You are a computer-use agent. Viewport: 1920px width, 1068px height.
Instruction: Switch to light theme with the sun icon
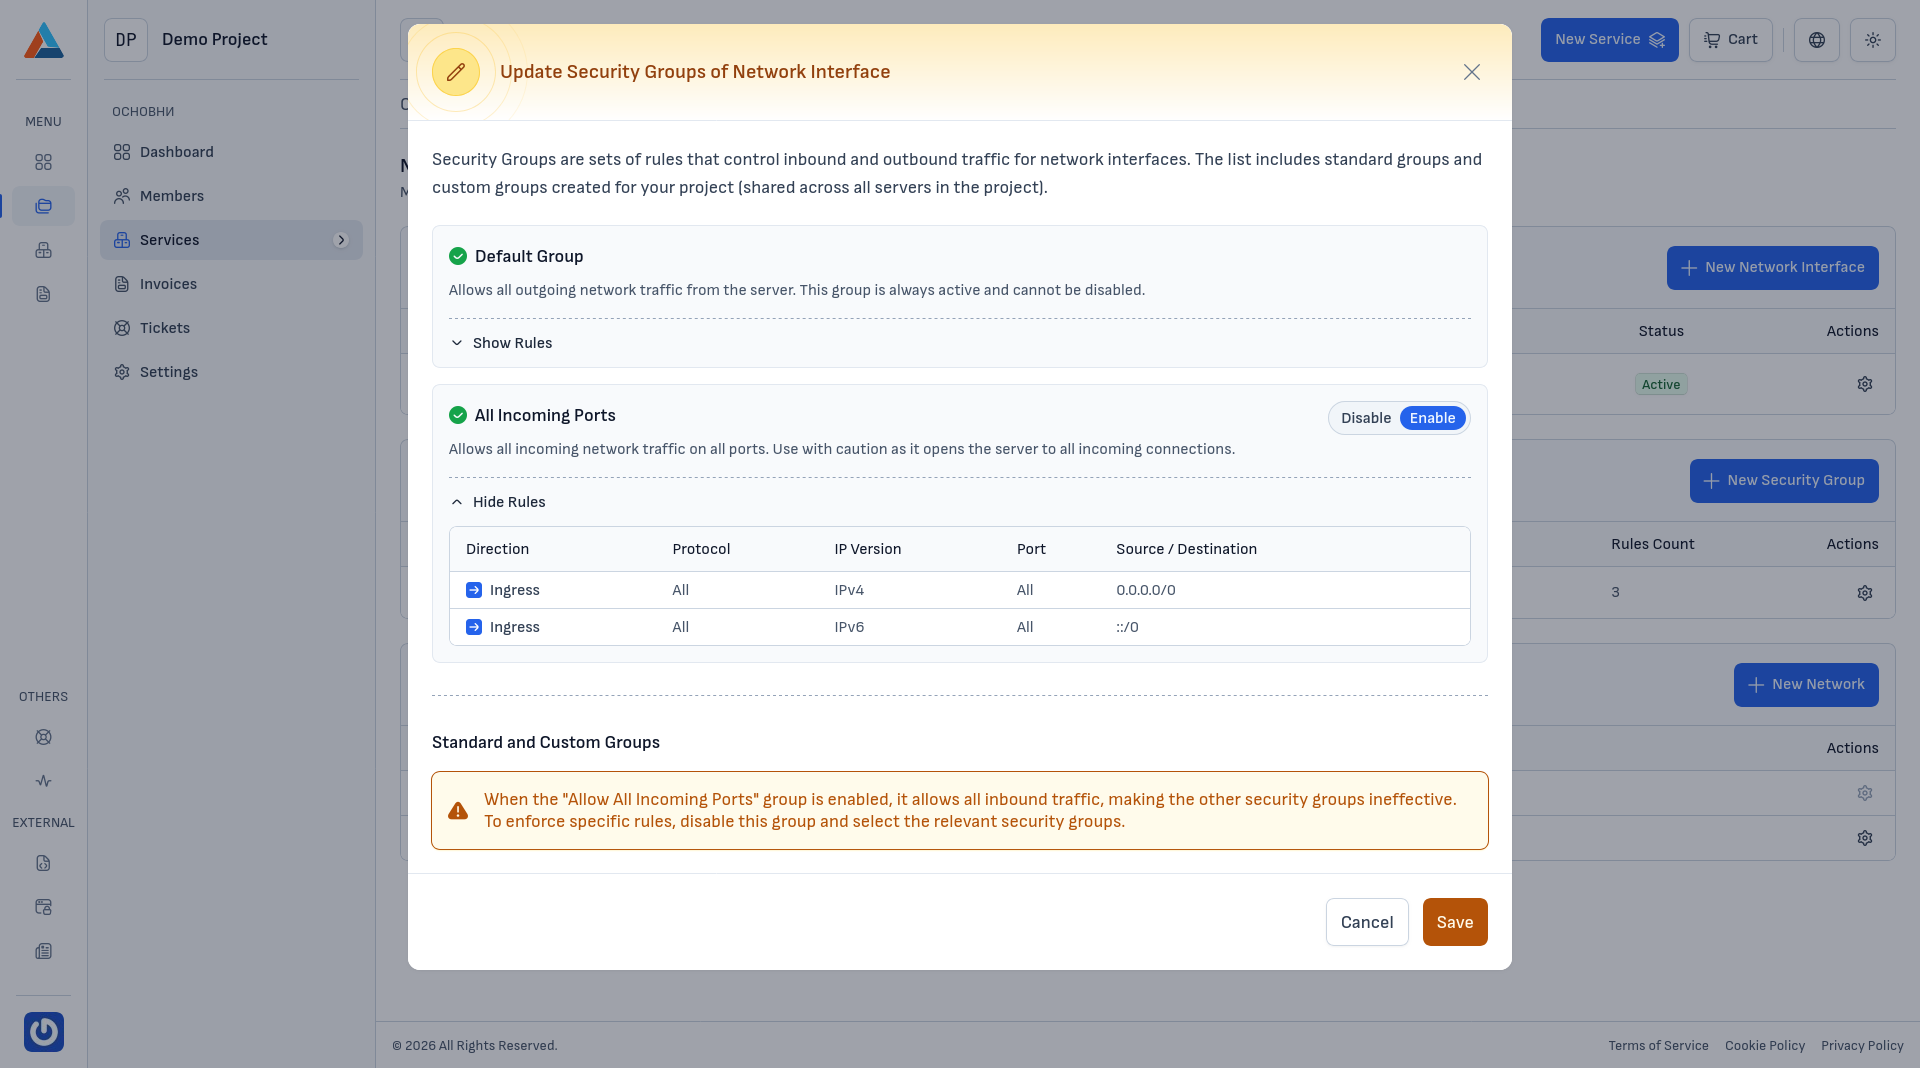coord(1872,40)
